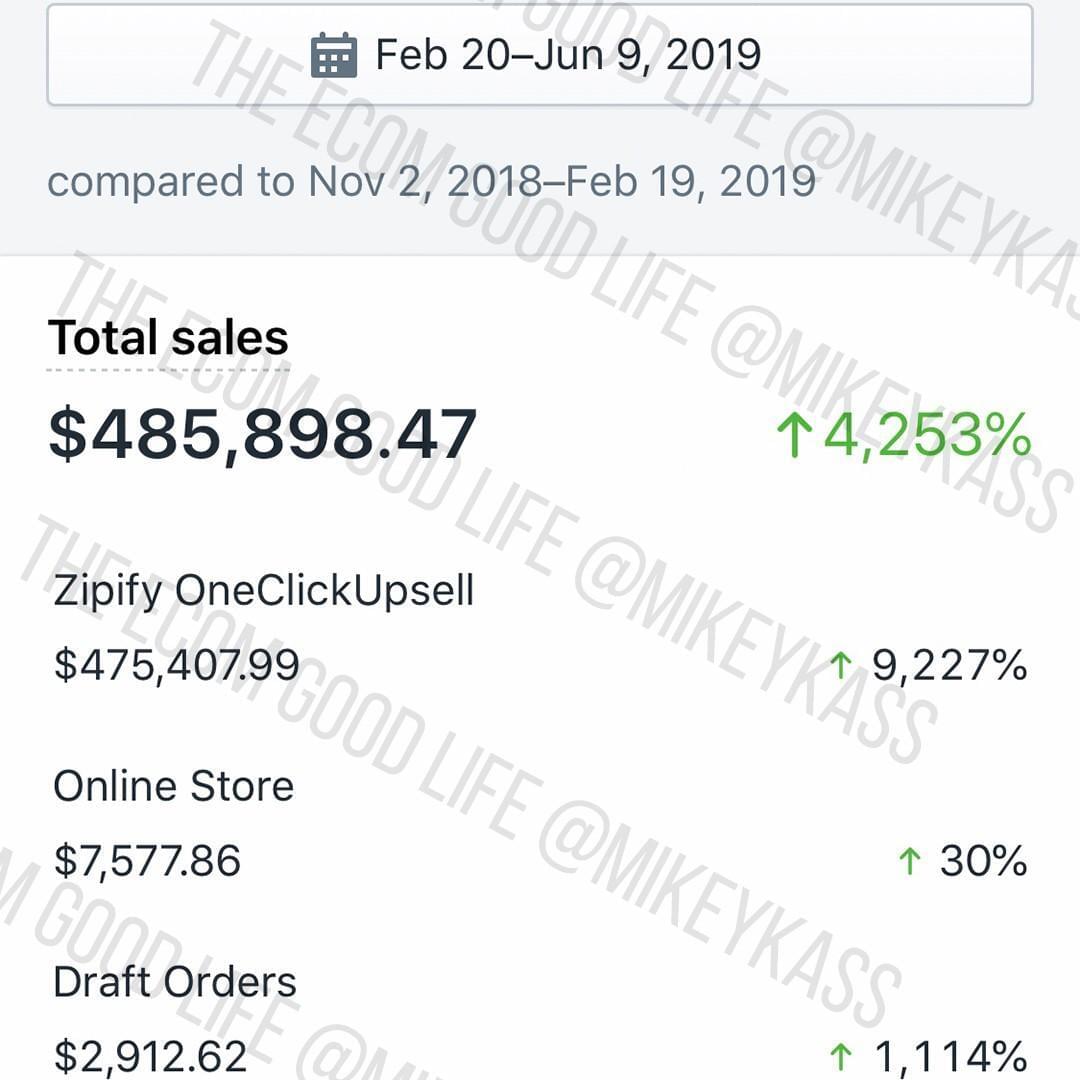Image resolution: width=1080 pixels, height=1080 pixels.
Task: Tap the 30% Online Store change
Action: [x=984, y=861]
